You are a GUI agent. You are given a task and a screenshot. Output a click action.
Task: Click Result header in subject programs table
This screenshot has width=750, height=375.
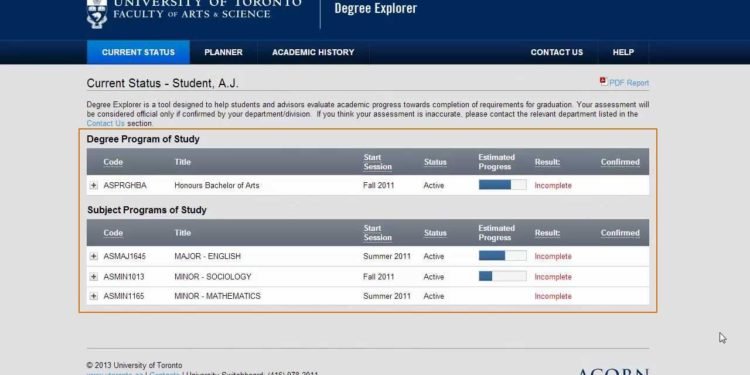point(547,233)
